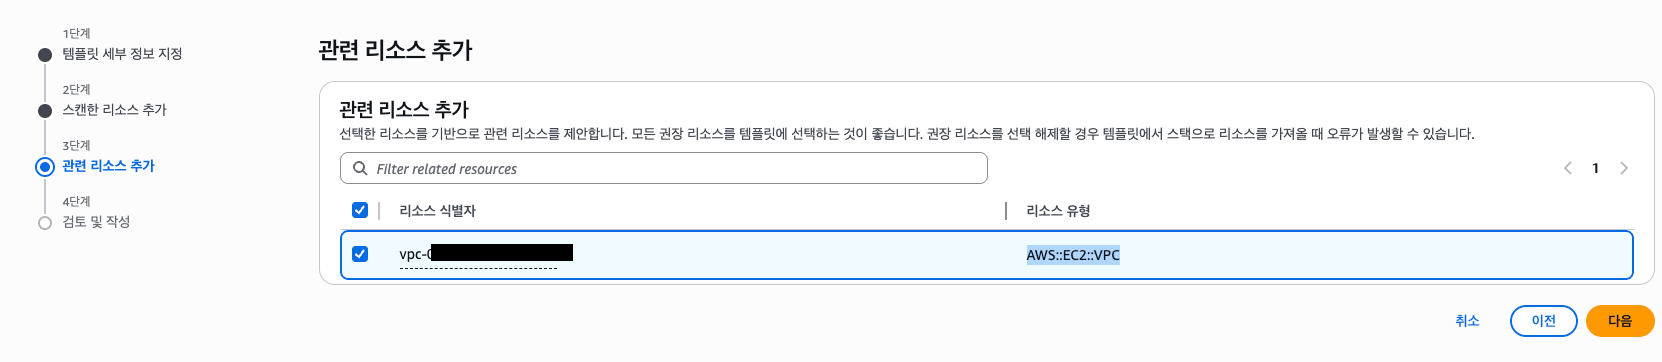Sort by 리소스 식별자 column header
1662x362 pixels.
coord(437,210)
